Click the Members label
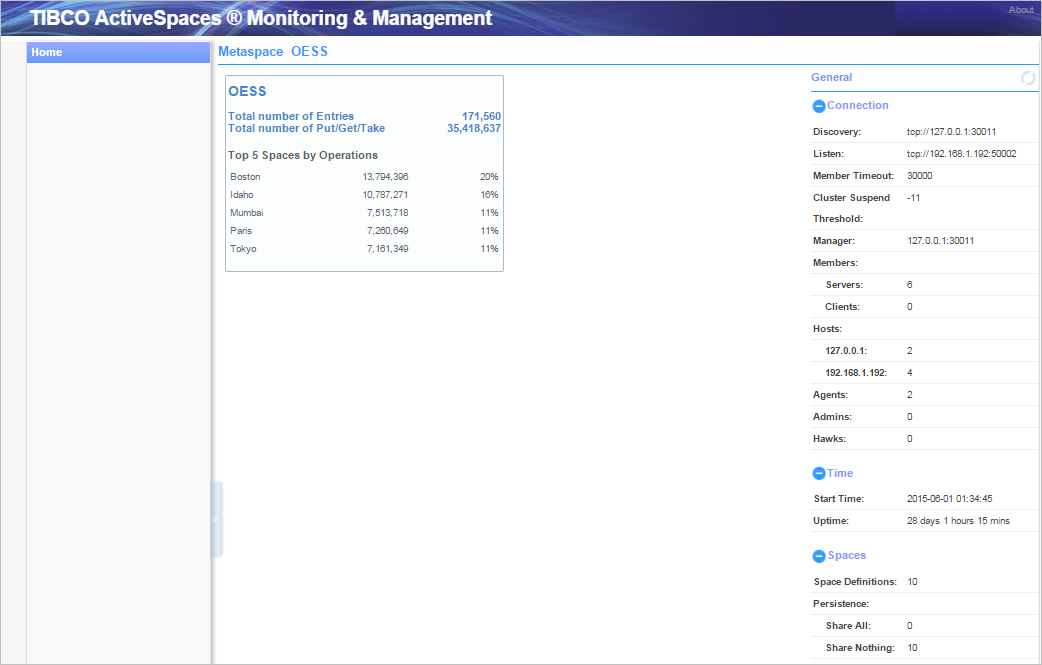1042x665 pixels. click(x=835, y=263)
